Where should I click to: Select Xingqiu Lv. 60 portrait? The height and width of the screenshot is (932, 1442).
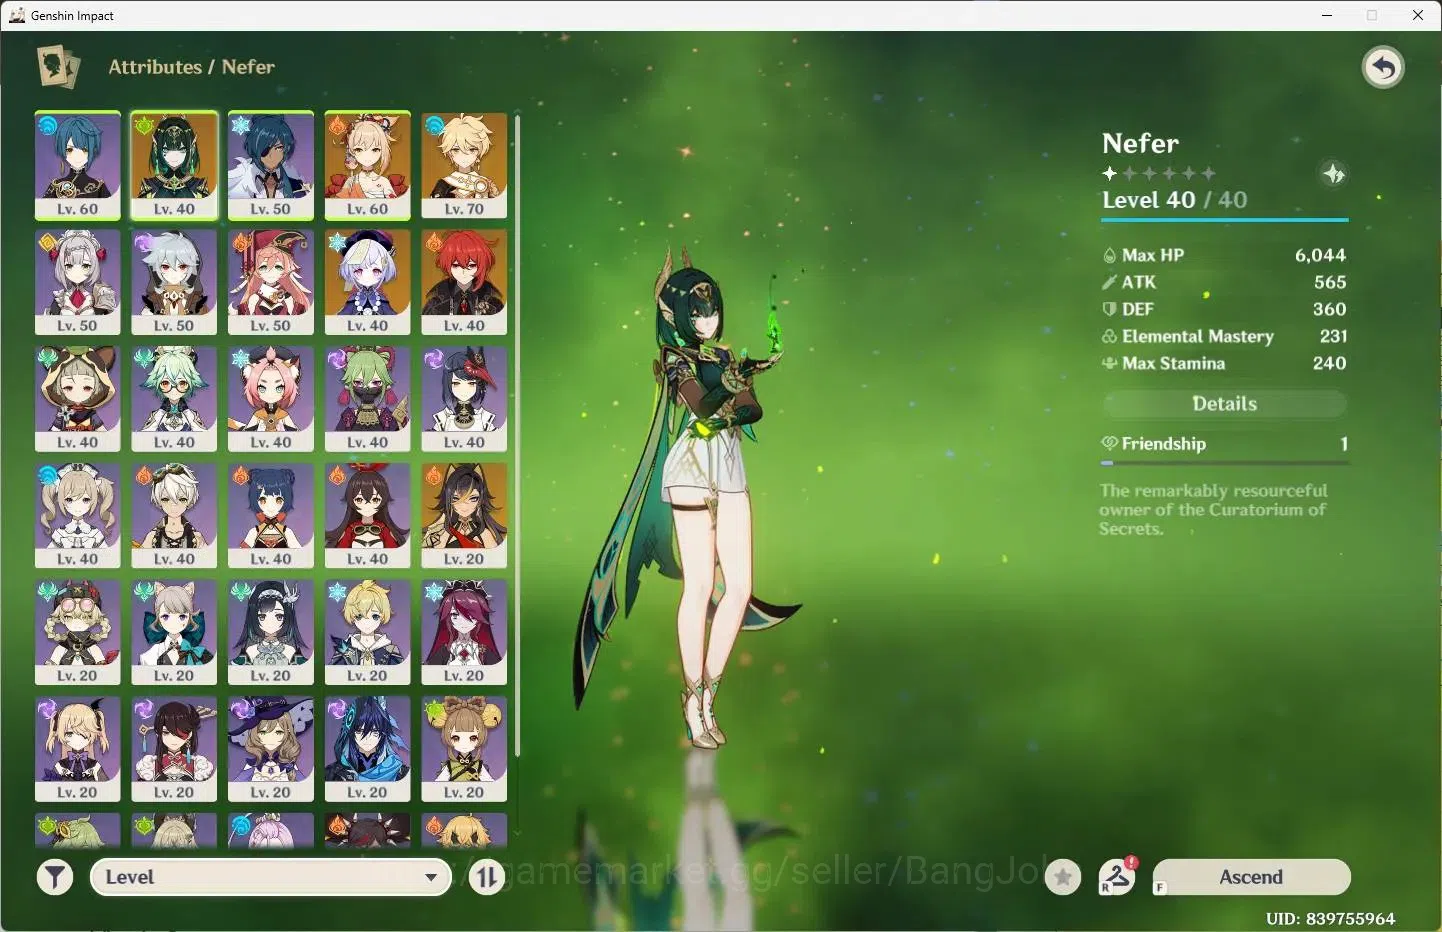(x=78, y=165)
